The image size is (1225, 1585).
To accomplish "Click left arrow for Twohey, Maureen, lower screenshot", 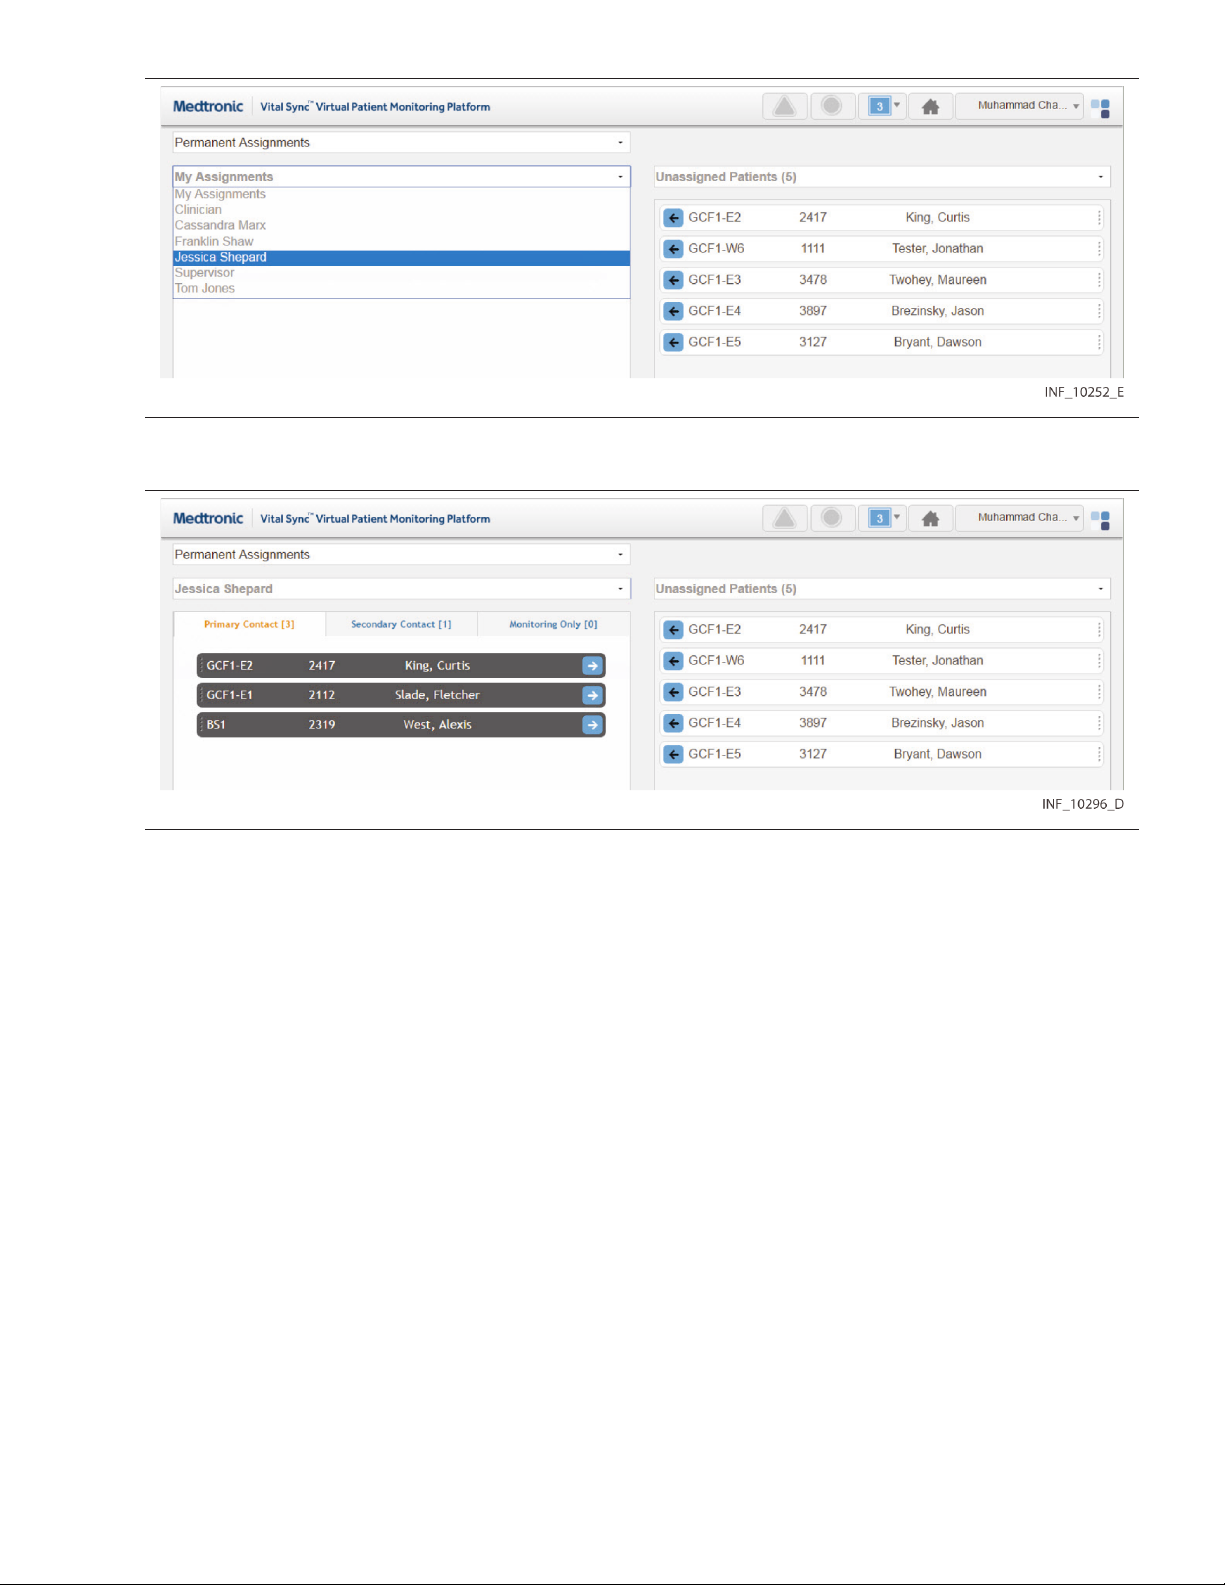I will 674,692.
